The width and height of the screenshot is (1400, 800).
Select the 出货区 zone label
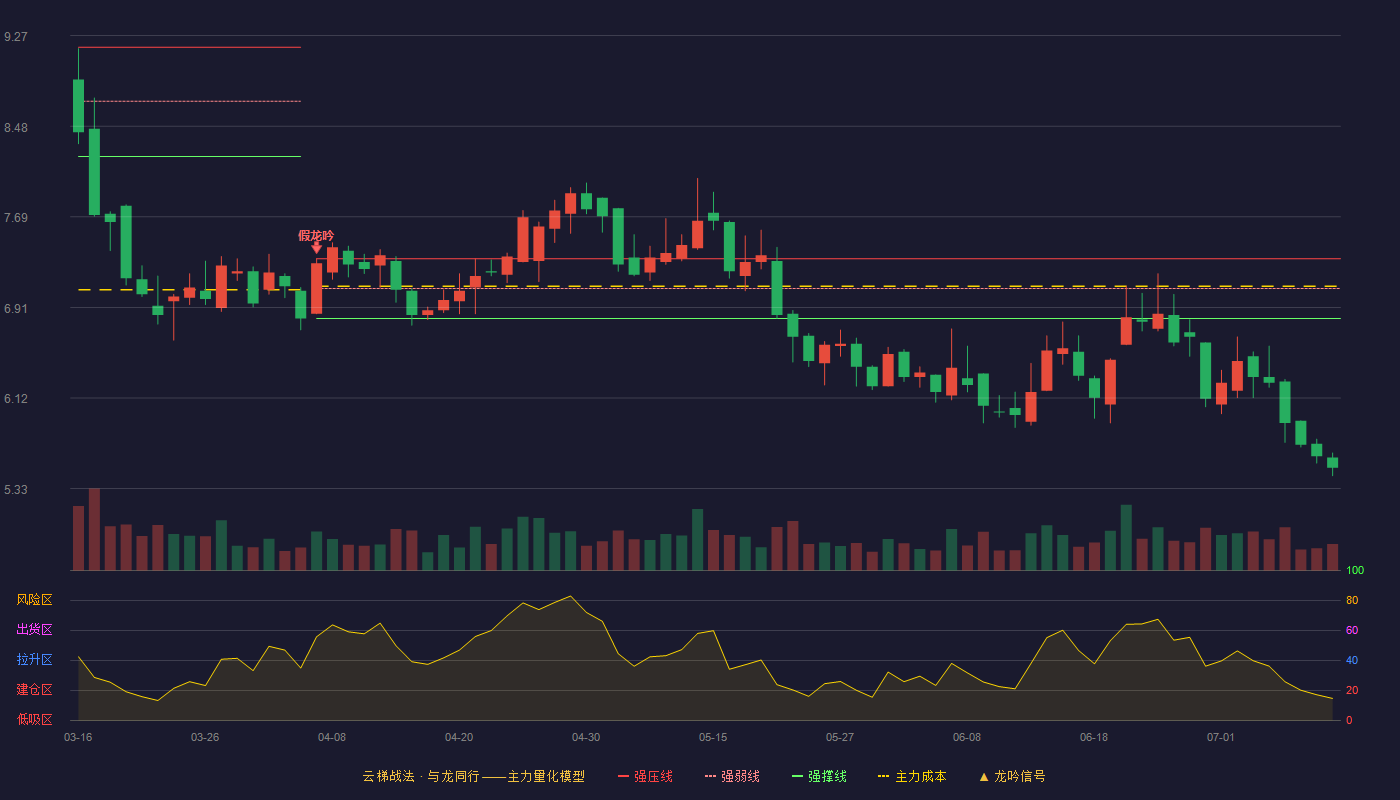pos(34,630)
